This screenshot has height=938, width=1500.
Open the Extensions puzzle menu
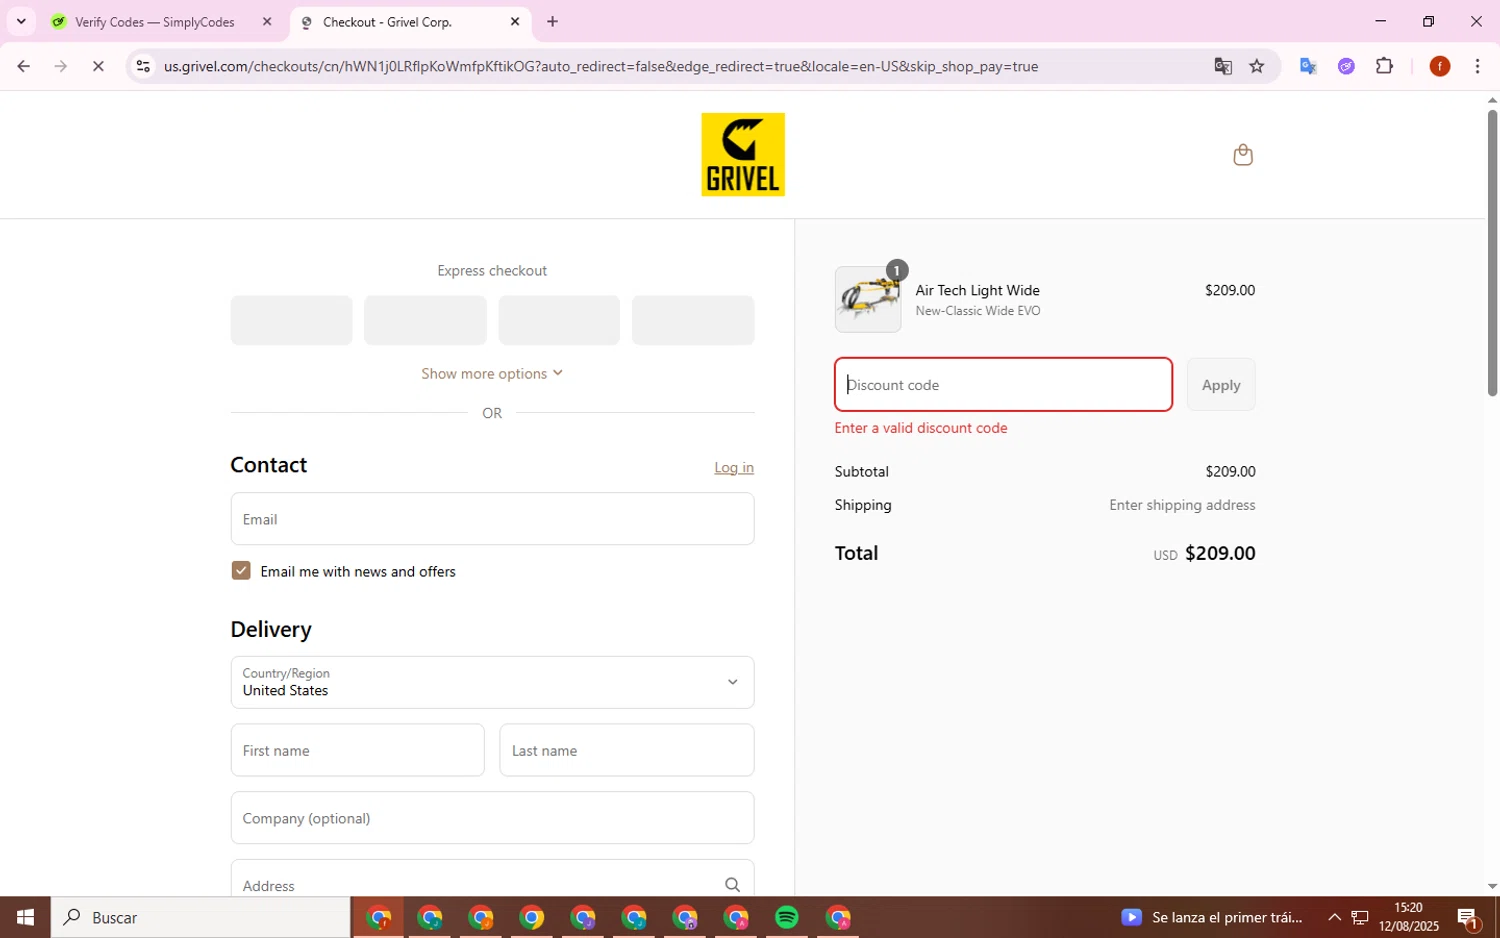[x=1384, y=66]
